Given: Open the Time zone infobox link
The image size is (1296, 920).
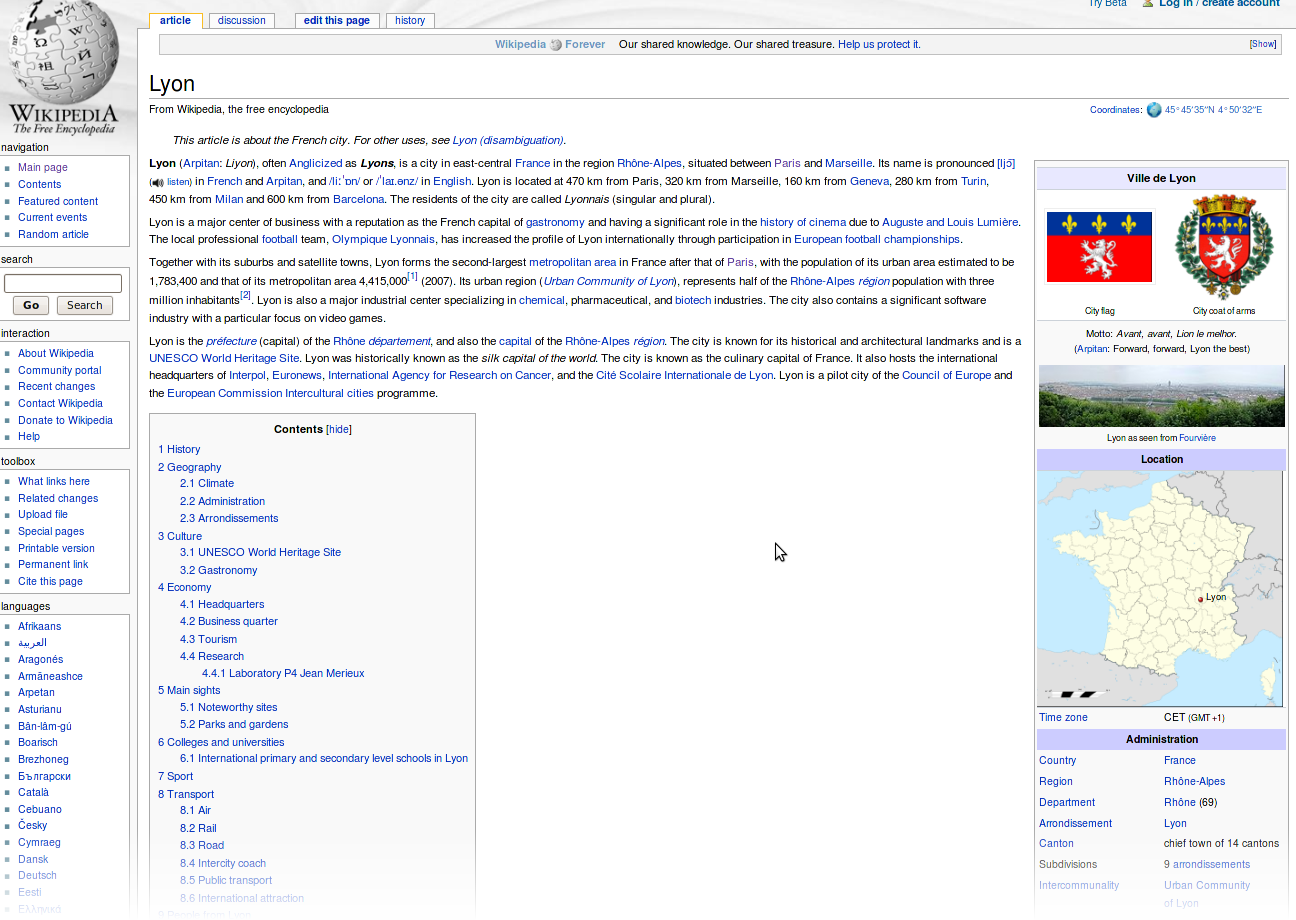Looking at the screenshot, I should [1063, 717].
